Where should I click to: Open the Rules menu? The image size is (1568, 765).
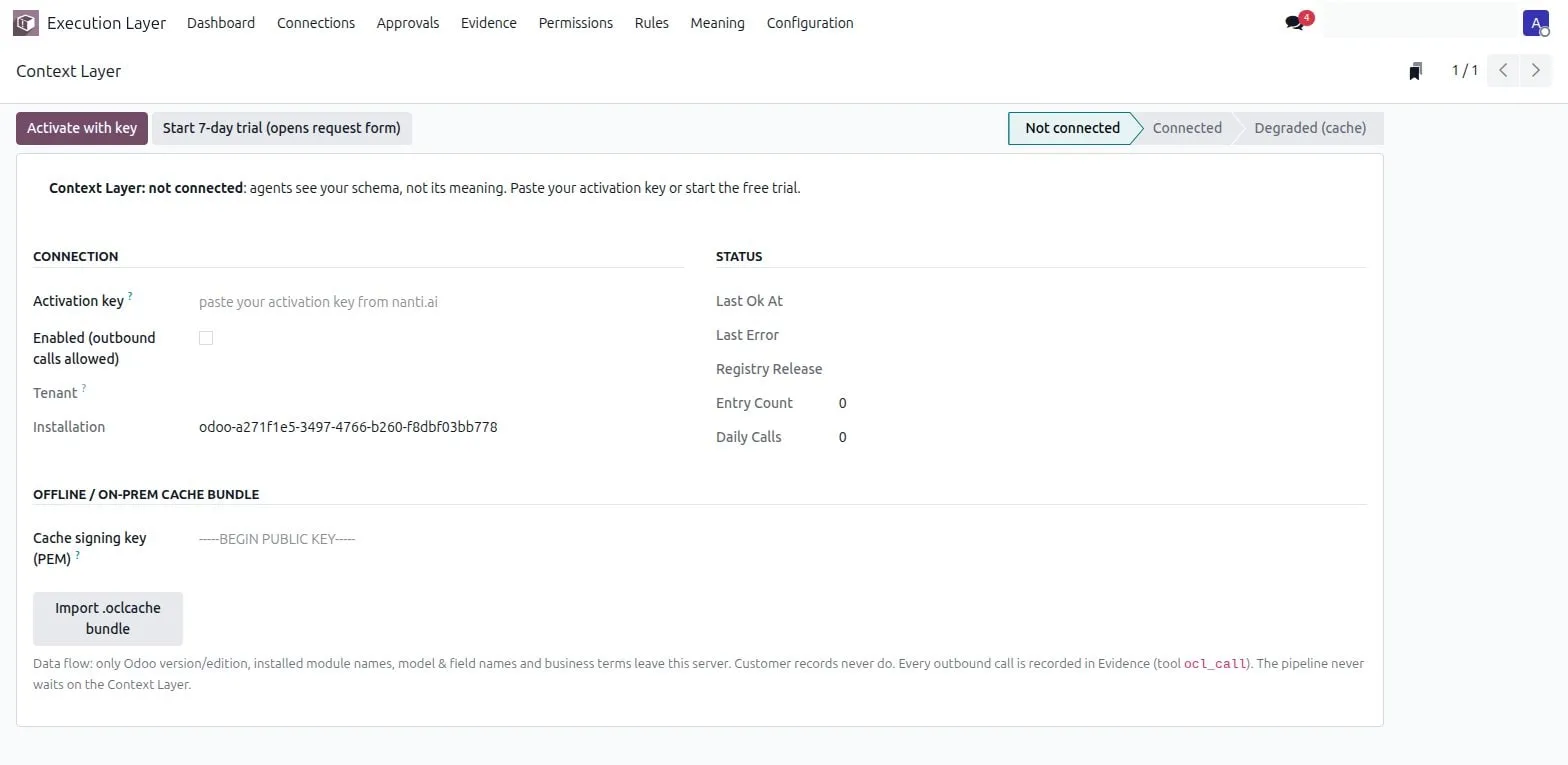point(652,22)
